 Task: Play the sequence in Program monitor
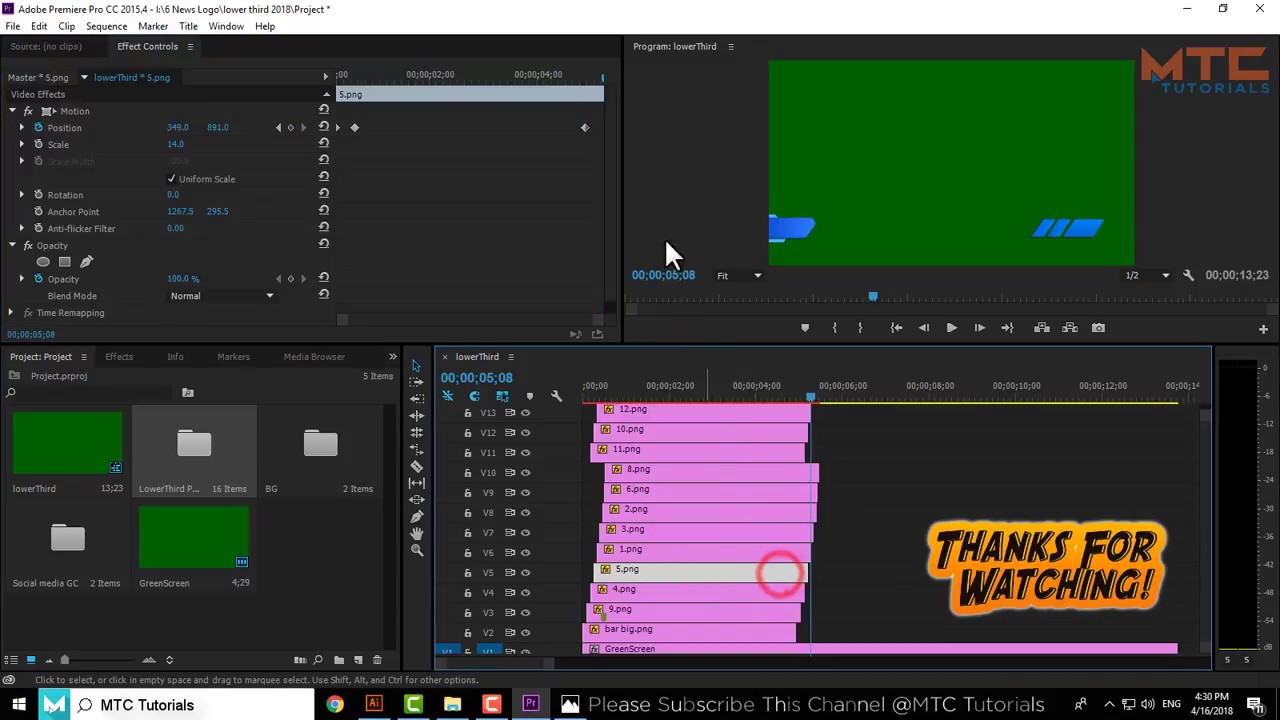coord(951,328)
